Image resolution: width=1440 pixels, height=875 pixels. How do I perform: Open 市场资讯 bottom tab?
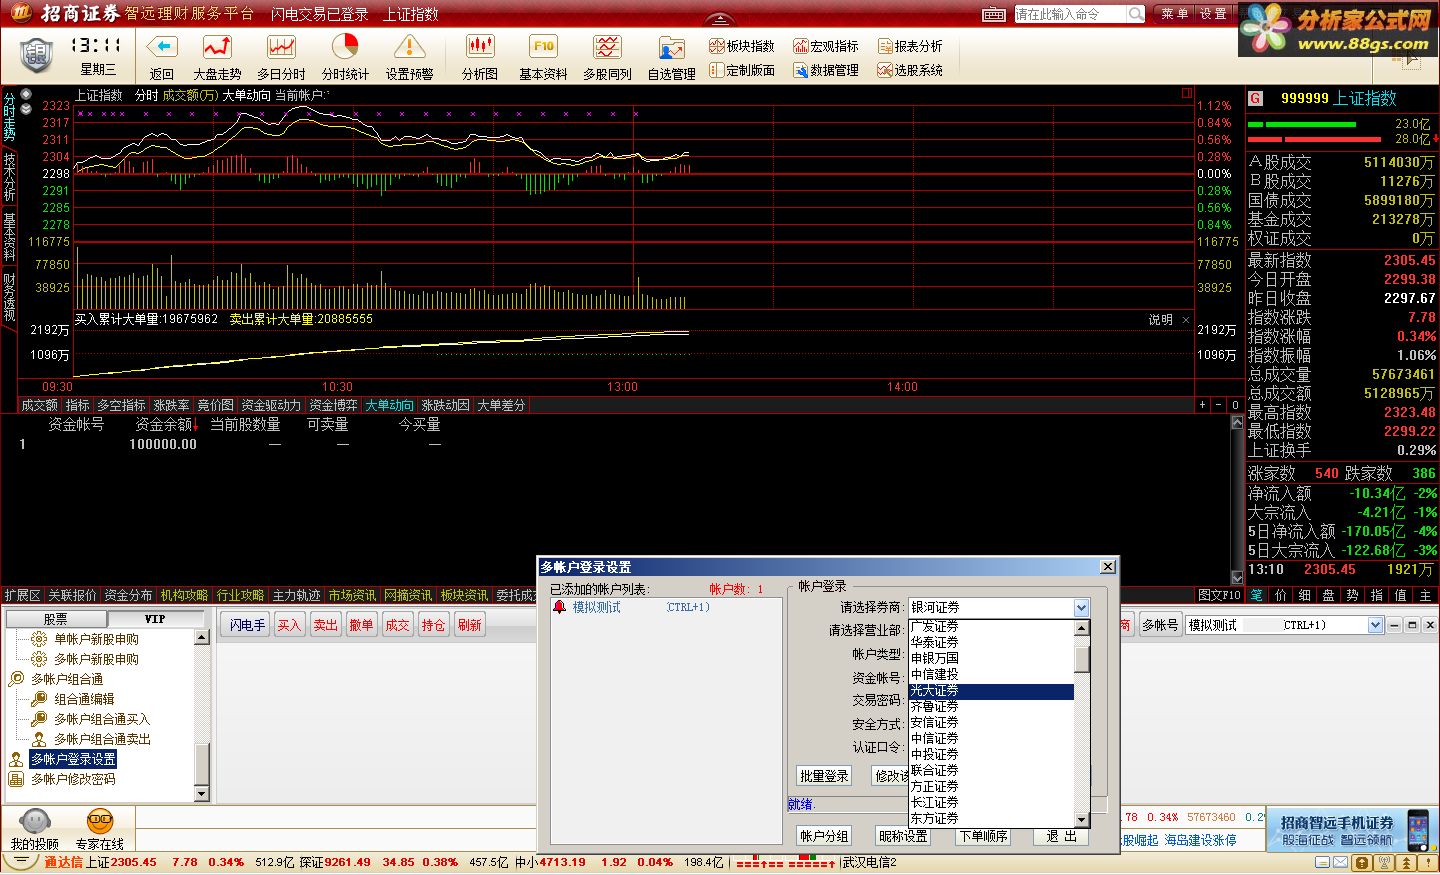[x=352, y=595]
